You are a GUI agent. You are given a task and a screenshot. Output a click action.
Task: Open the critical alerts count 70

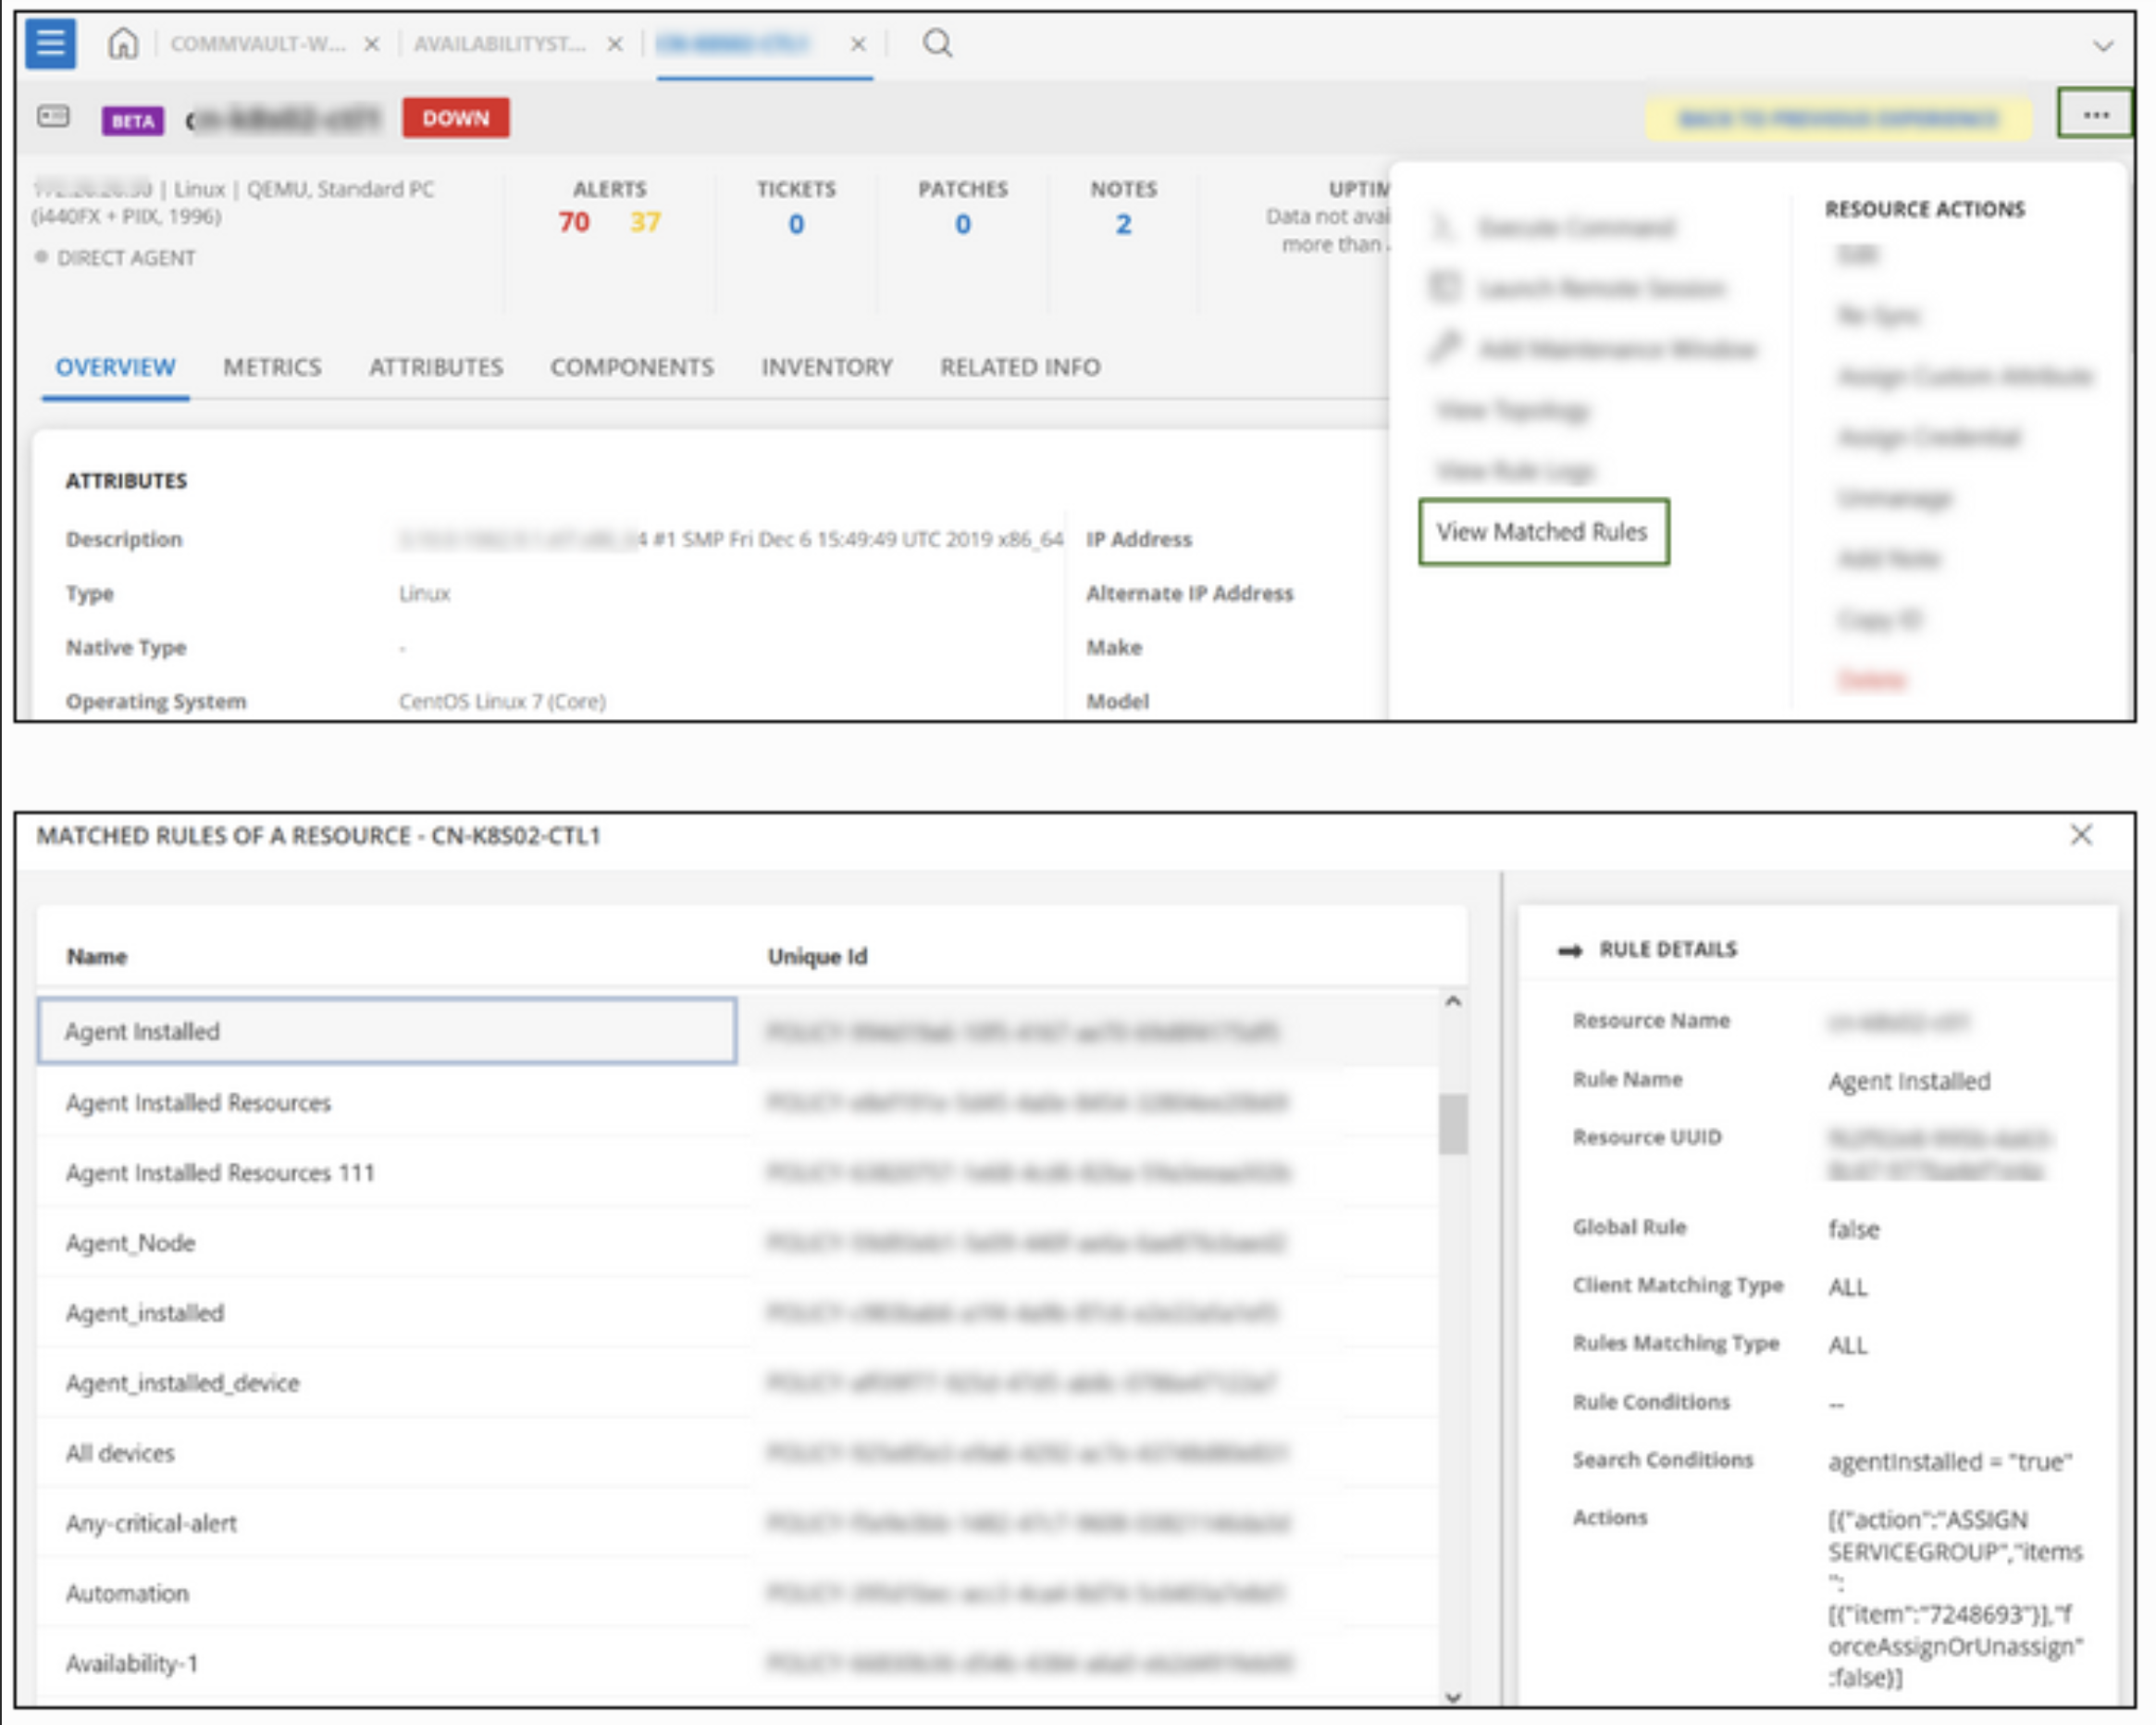coord(573,222)
